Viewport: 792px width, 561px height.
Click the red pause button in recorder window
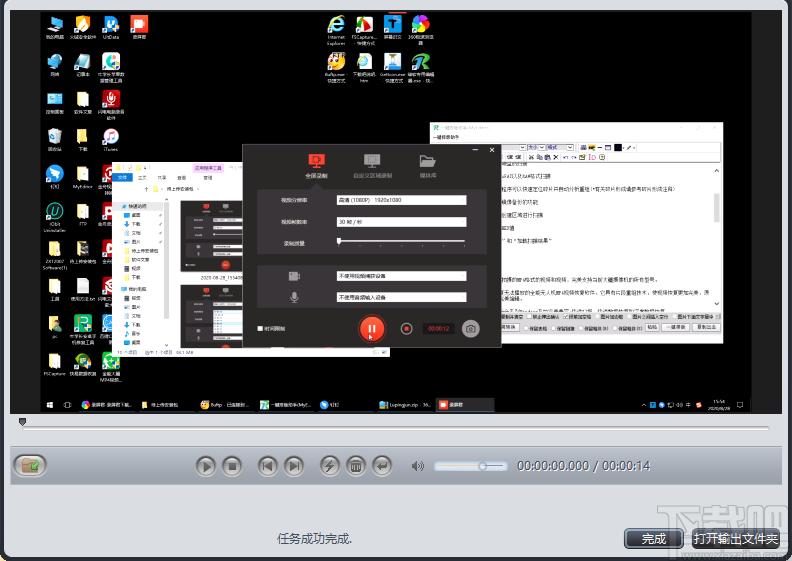pos(372,329)
